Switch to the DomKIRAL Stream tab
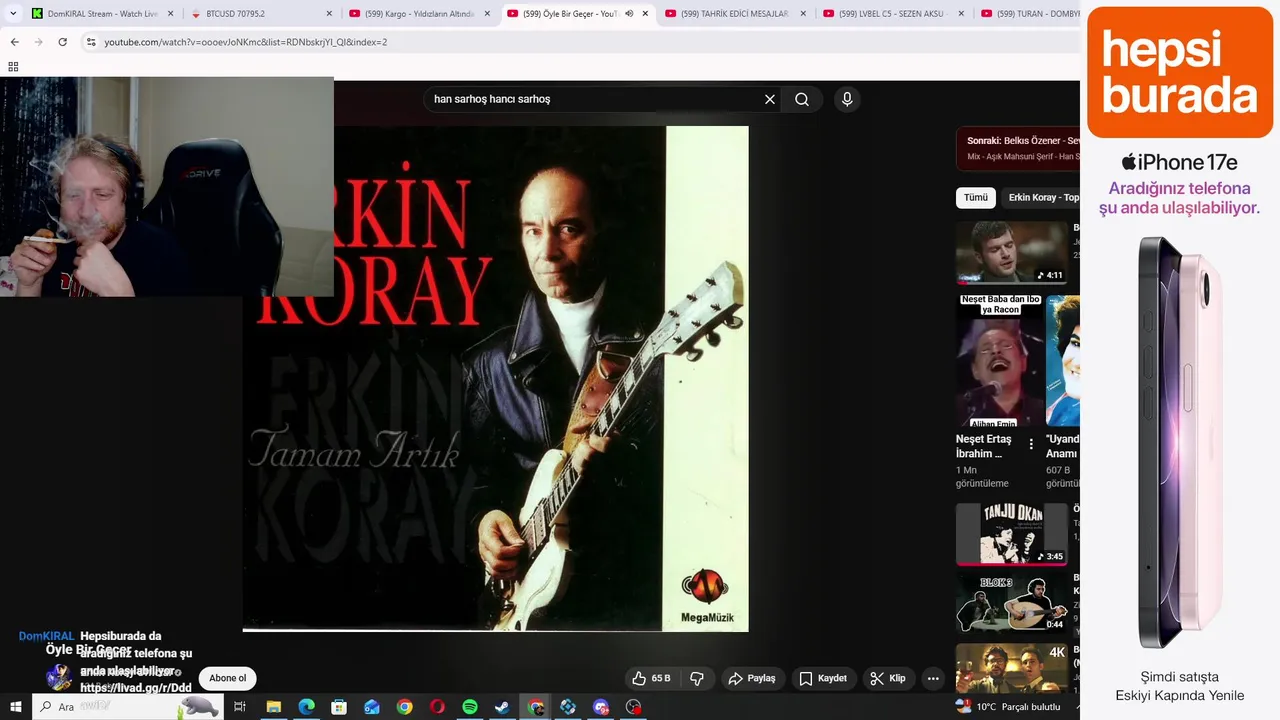The height and width of the screenshot is (720, 1280). tap(102, 14)
